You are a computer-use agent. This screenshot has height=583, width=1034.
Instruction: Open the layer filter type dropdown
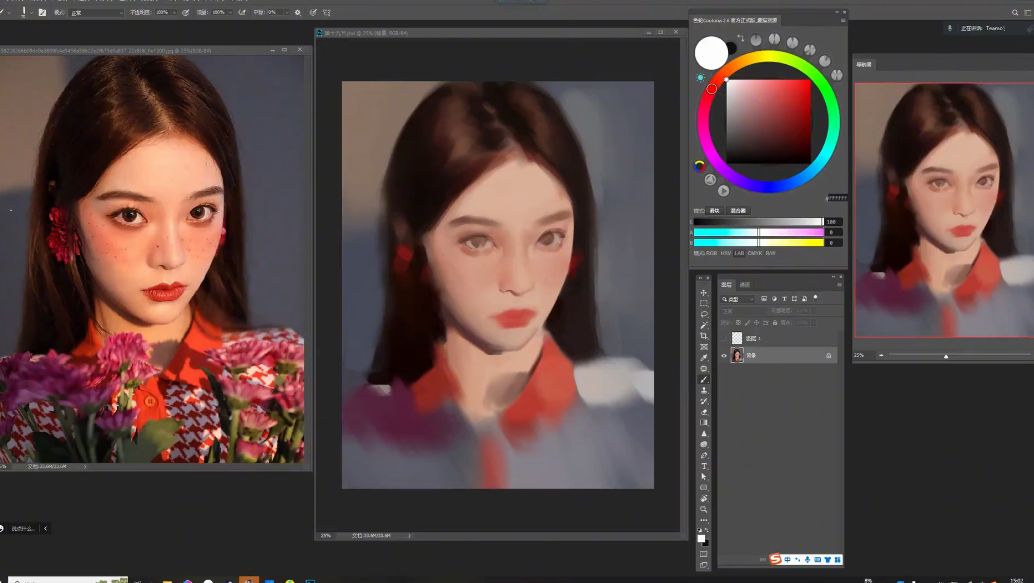(737, 299)
